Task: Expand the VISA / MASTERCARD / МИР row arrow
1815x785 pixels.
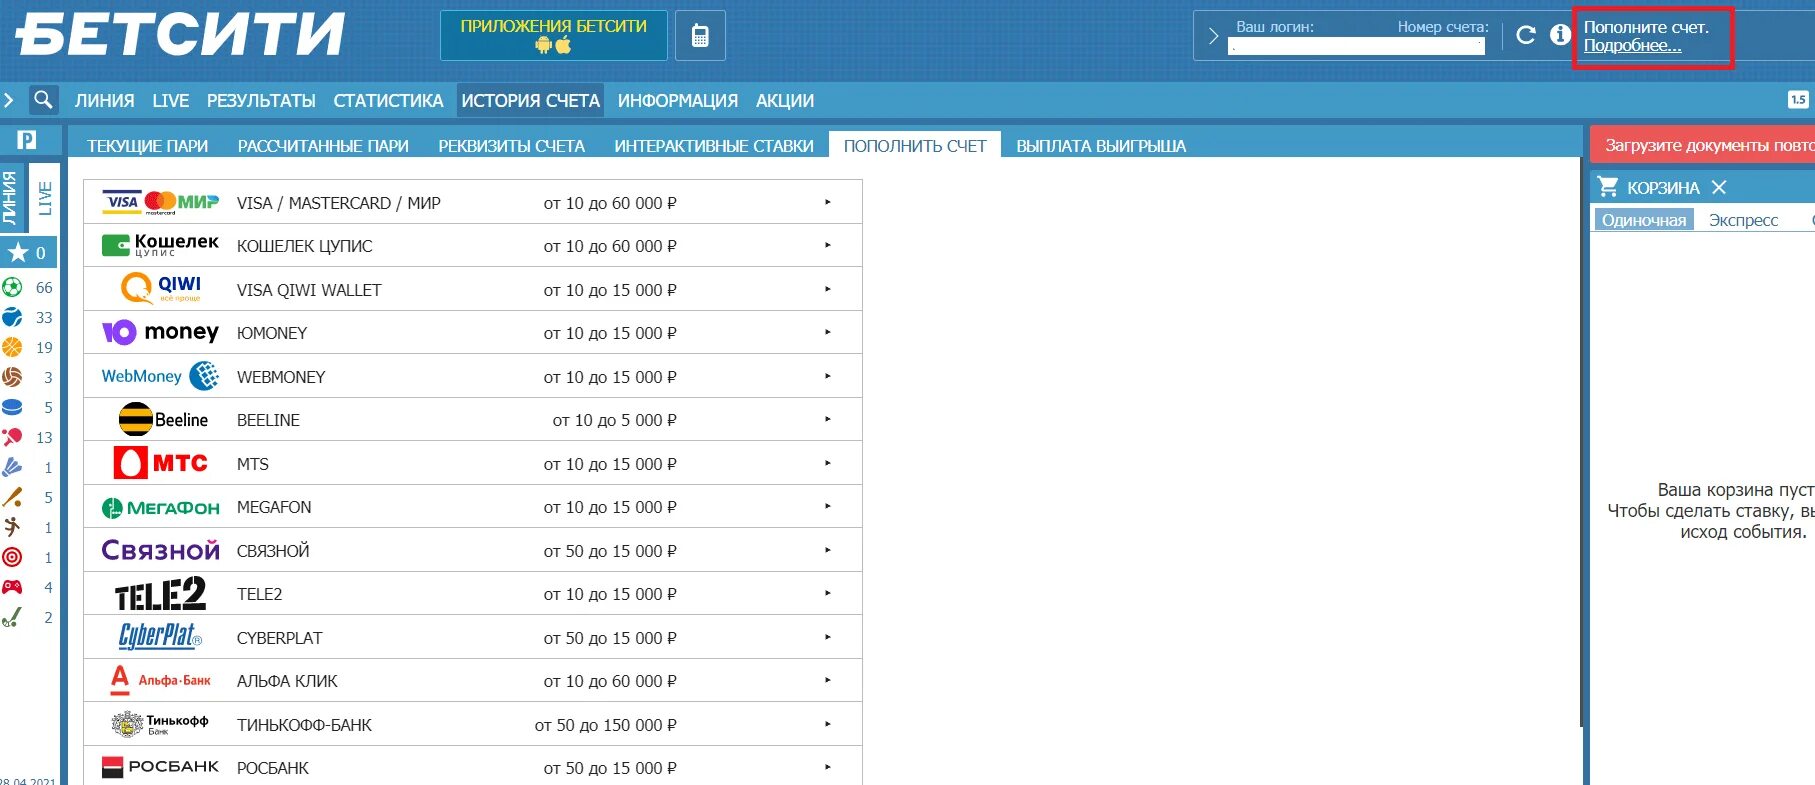Action: (x=828, y=202)
